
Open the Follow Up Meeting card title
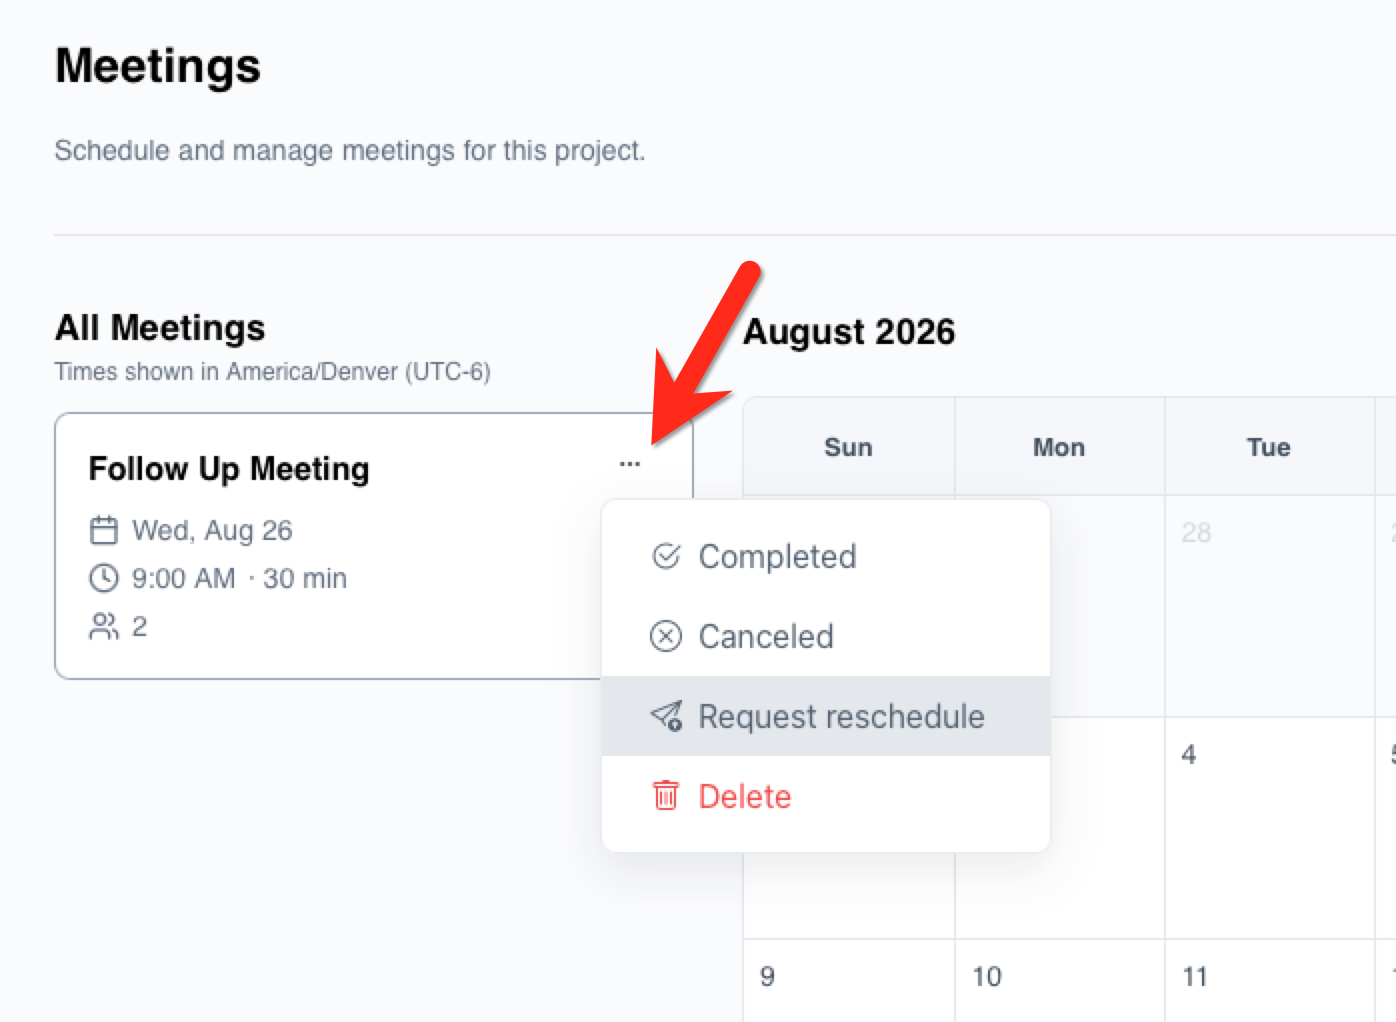229,469
